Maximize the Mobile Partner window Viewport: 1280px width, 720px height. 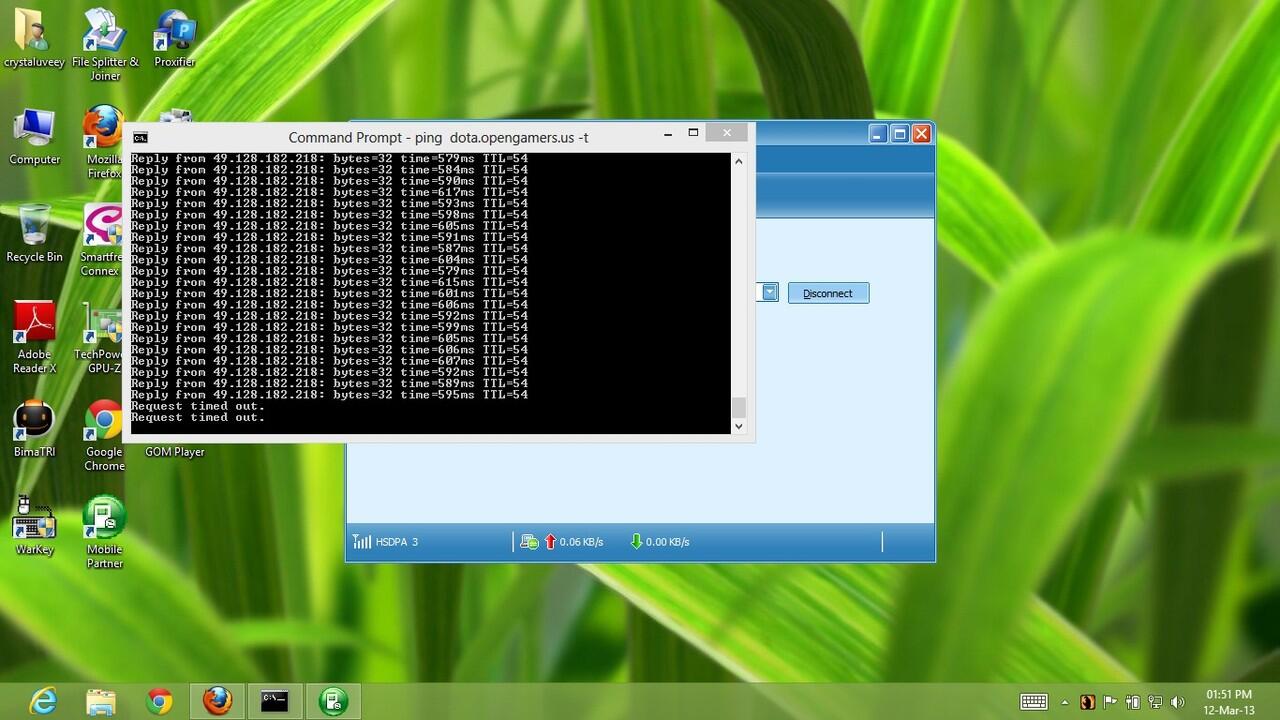tap(900, 134)
